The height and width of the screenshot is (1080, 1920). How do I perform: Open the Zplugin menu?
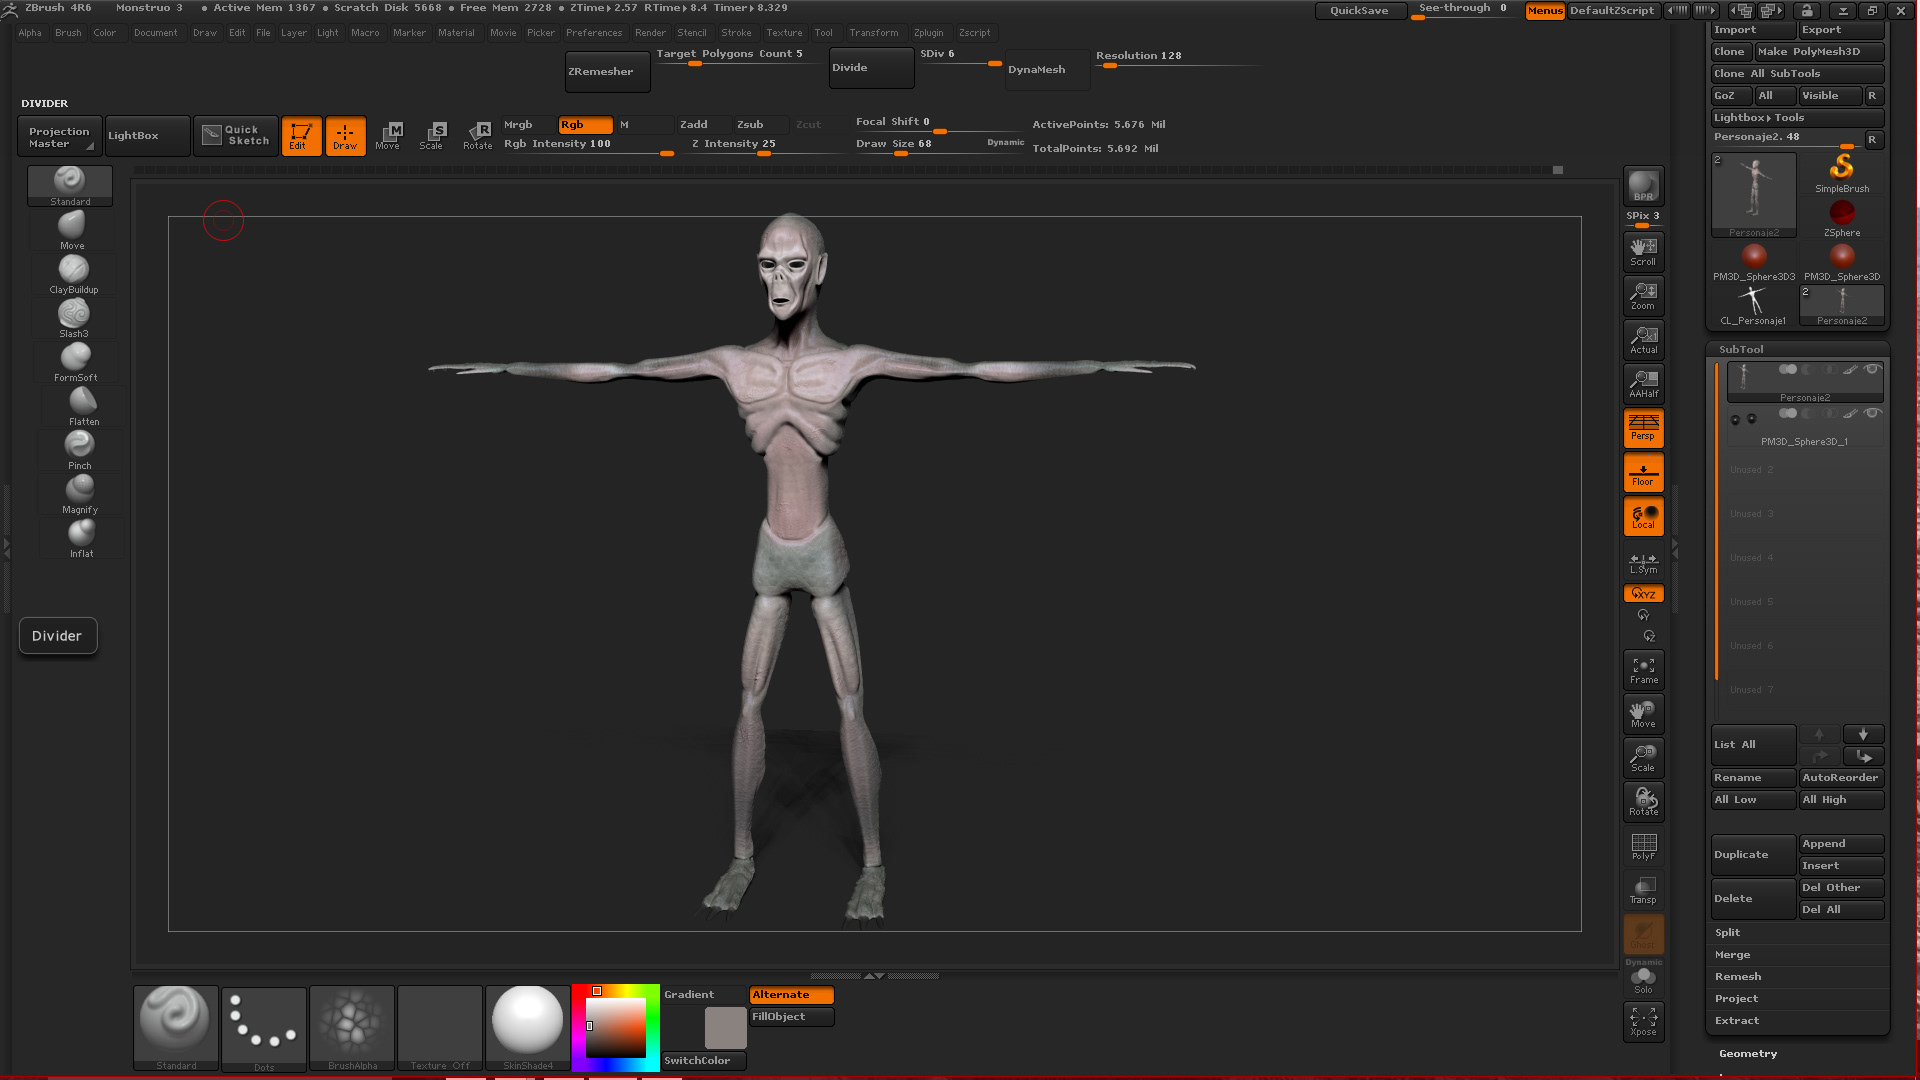click(927, 33)
